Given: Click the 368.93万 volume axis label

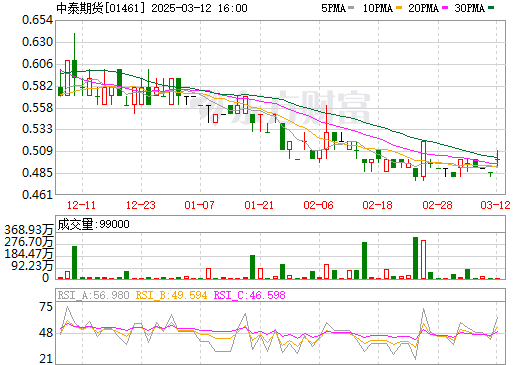Looking at the screenshot, I should tap(29, 230).
